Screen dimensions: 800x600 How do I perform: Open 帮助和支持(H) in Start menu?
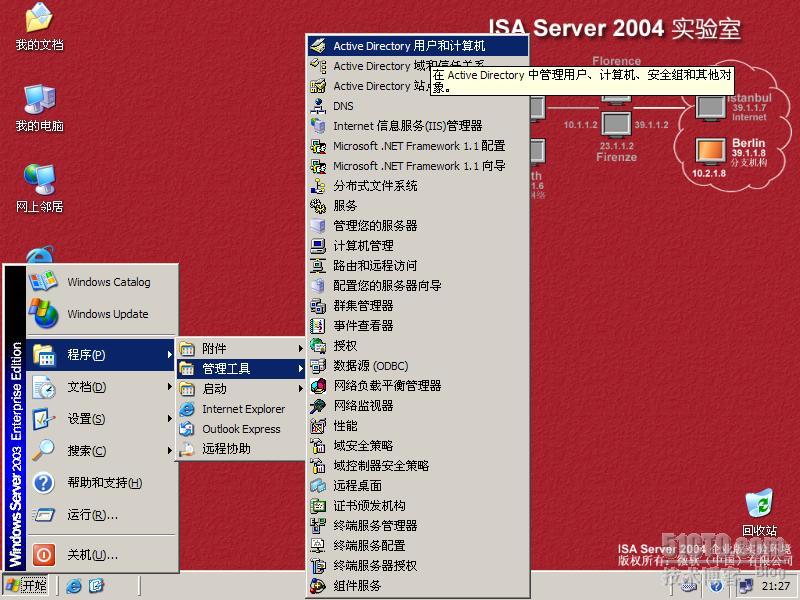coord(101,483)
